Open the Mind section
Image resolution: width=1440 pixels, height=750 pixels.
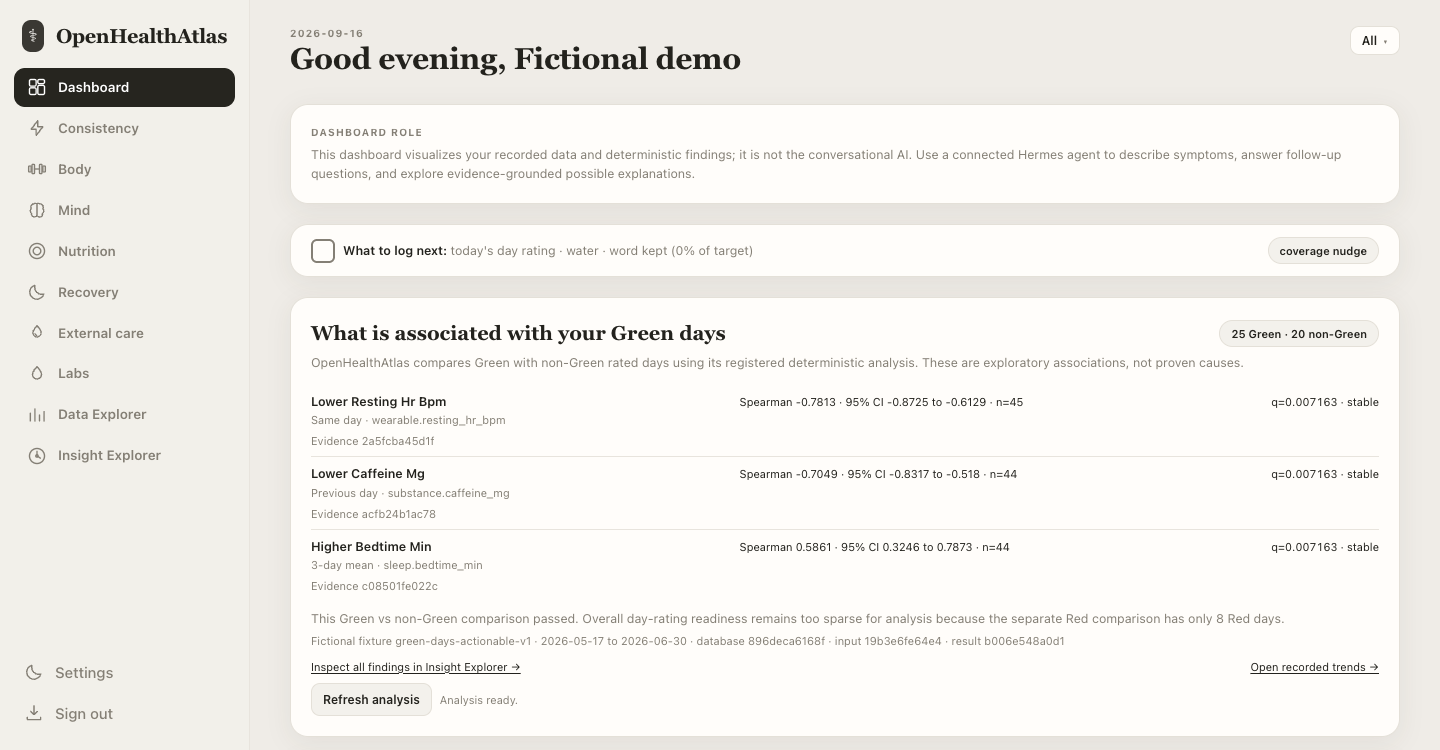pos(124,210)
